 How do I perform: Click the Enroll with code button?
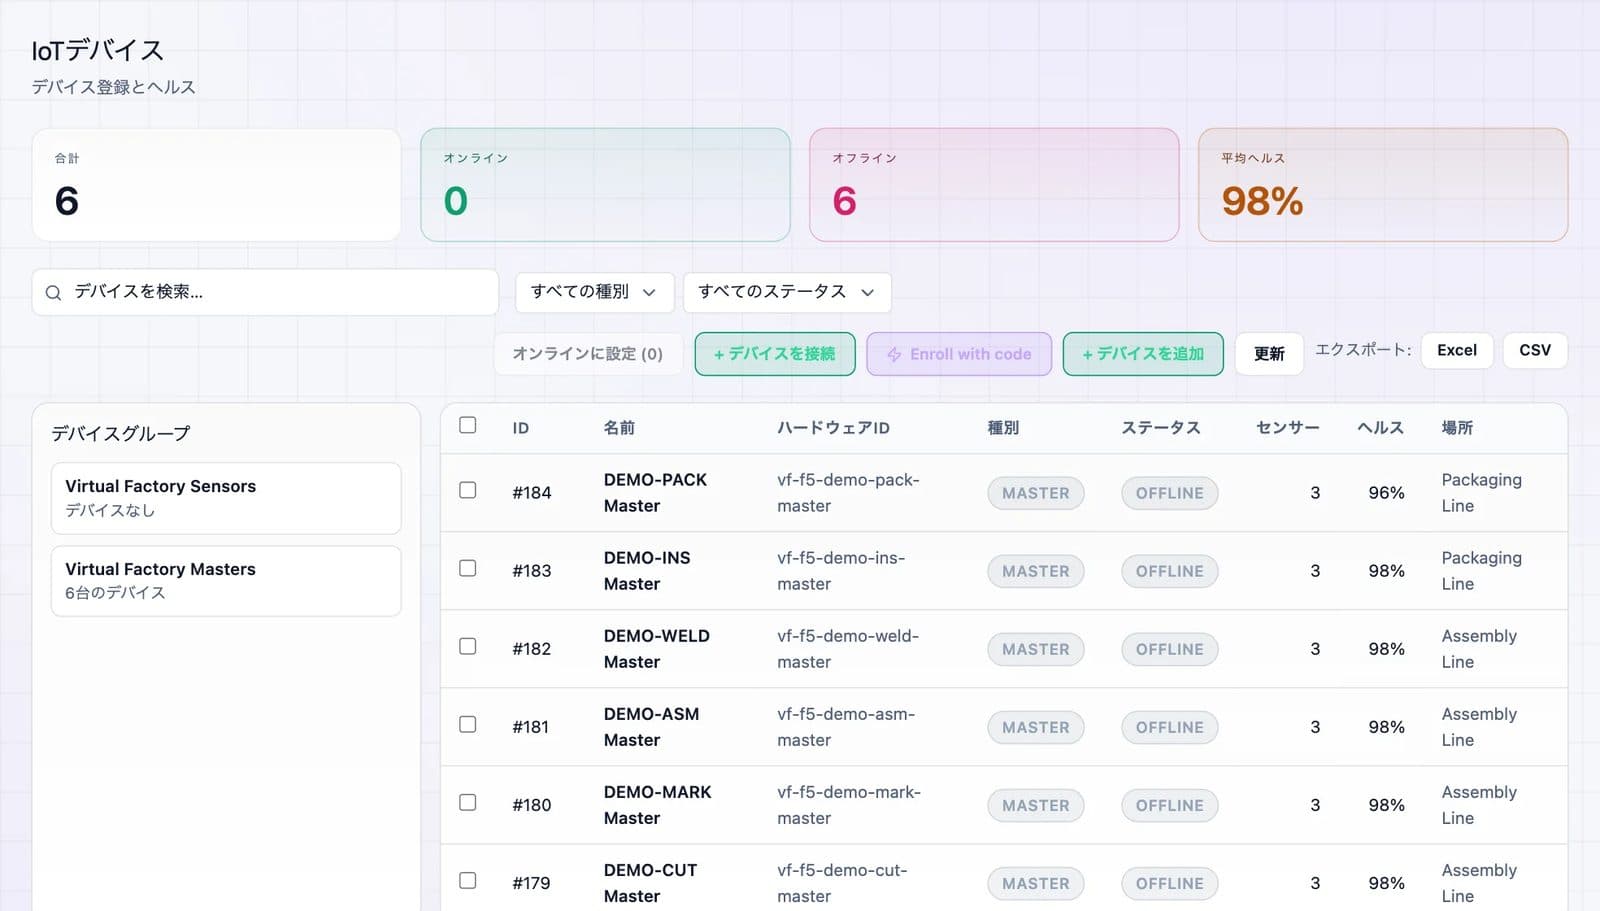click(x=959, y=354)
